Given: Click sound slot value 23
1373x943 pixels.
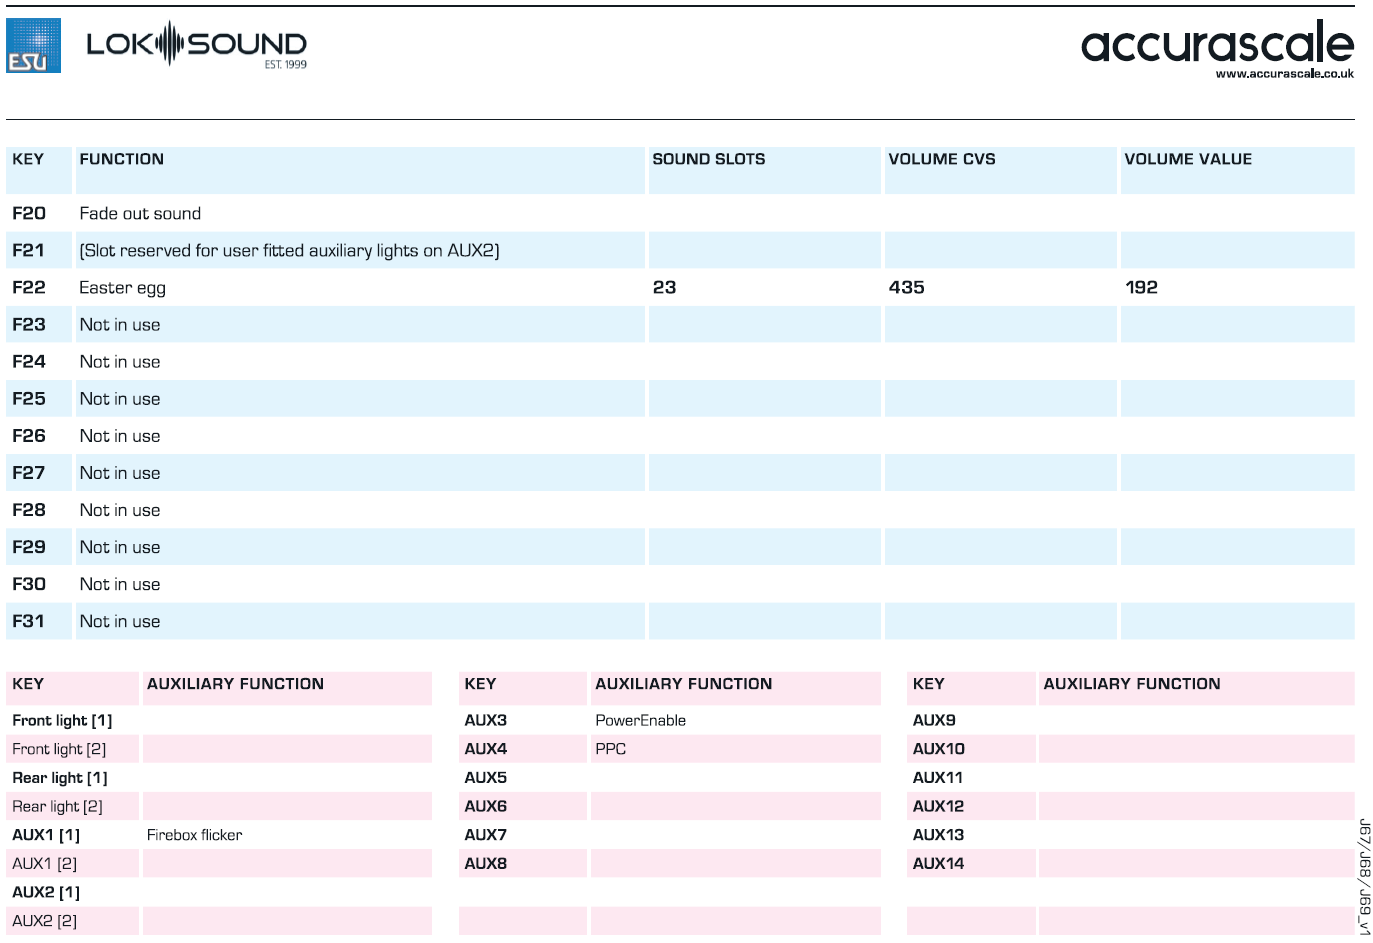Looking at the screenshot, I should pos(664,287).
